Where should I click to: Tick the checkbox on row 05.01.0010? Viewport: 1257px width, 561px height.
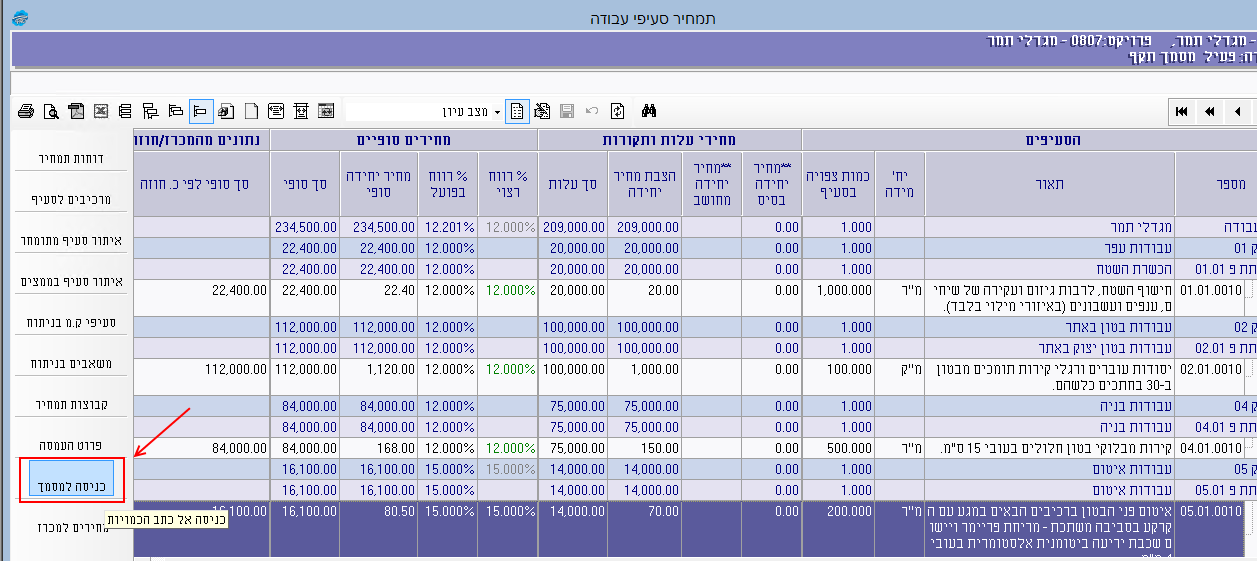[x=1248, y=512]
